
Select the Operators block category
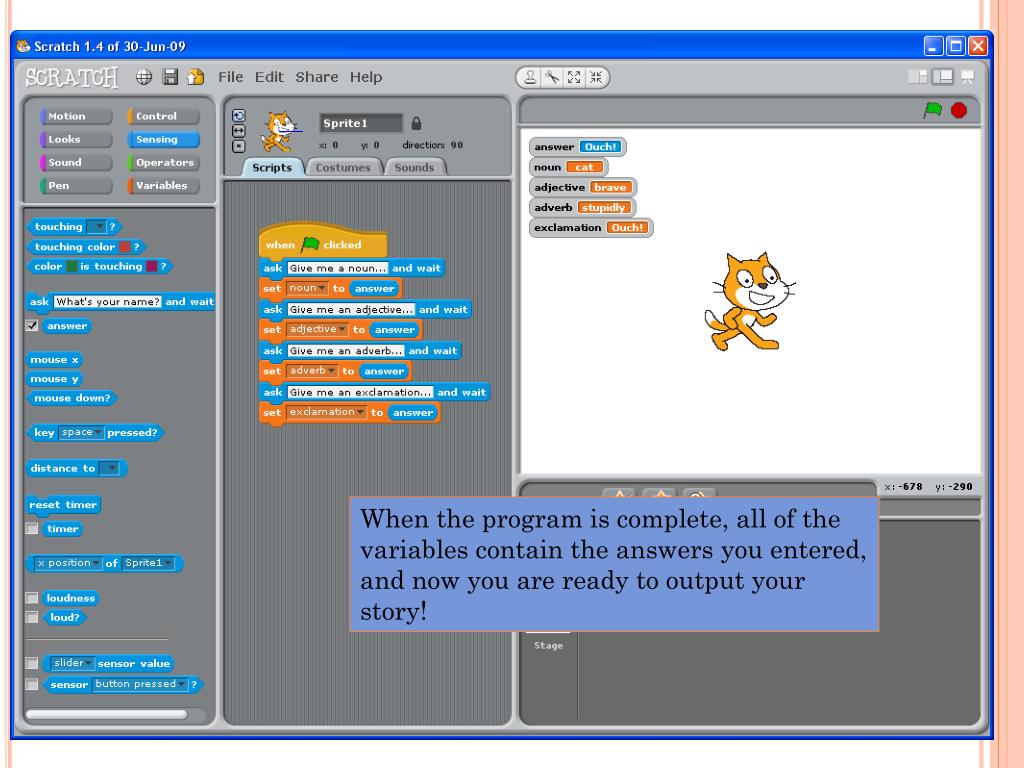(163, 162)
